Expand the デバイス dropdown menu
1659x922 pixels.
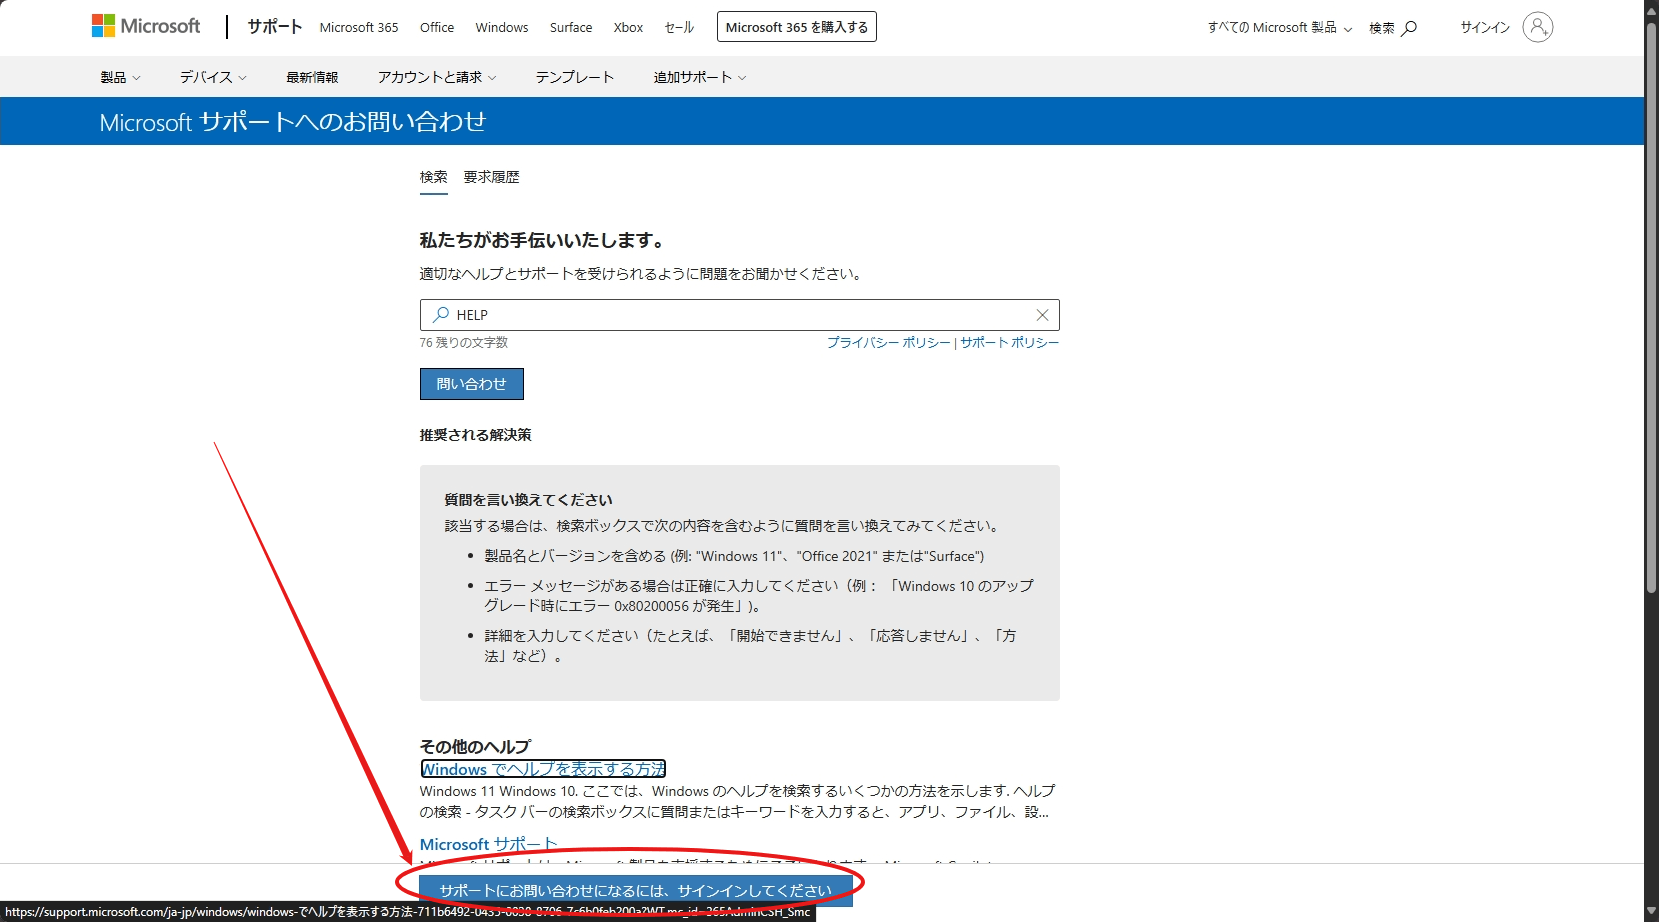213,77
